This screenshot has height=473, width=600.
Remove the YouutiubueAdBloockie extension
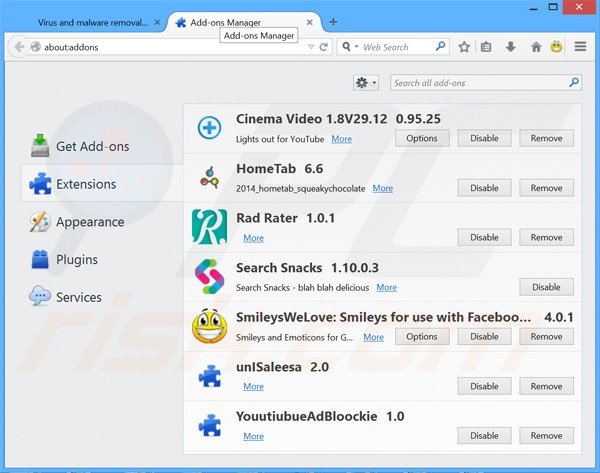click(546, 435)
